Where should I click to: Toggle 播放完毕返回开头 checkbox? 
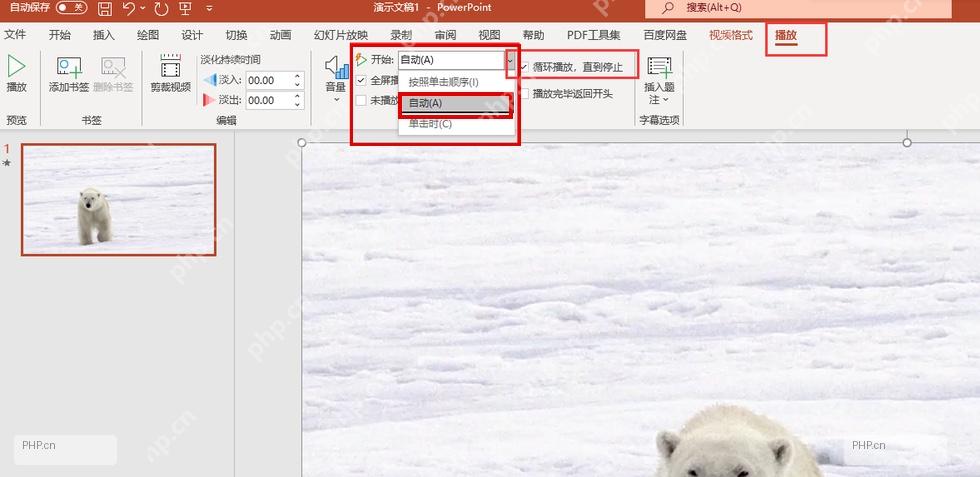524,94
